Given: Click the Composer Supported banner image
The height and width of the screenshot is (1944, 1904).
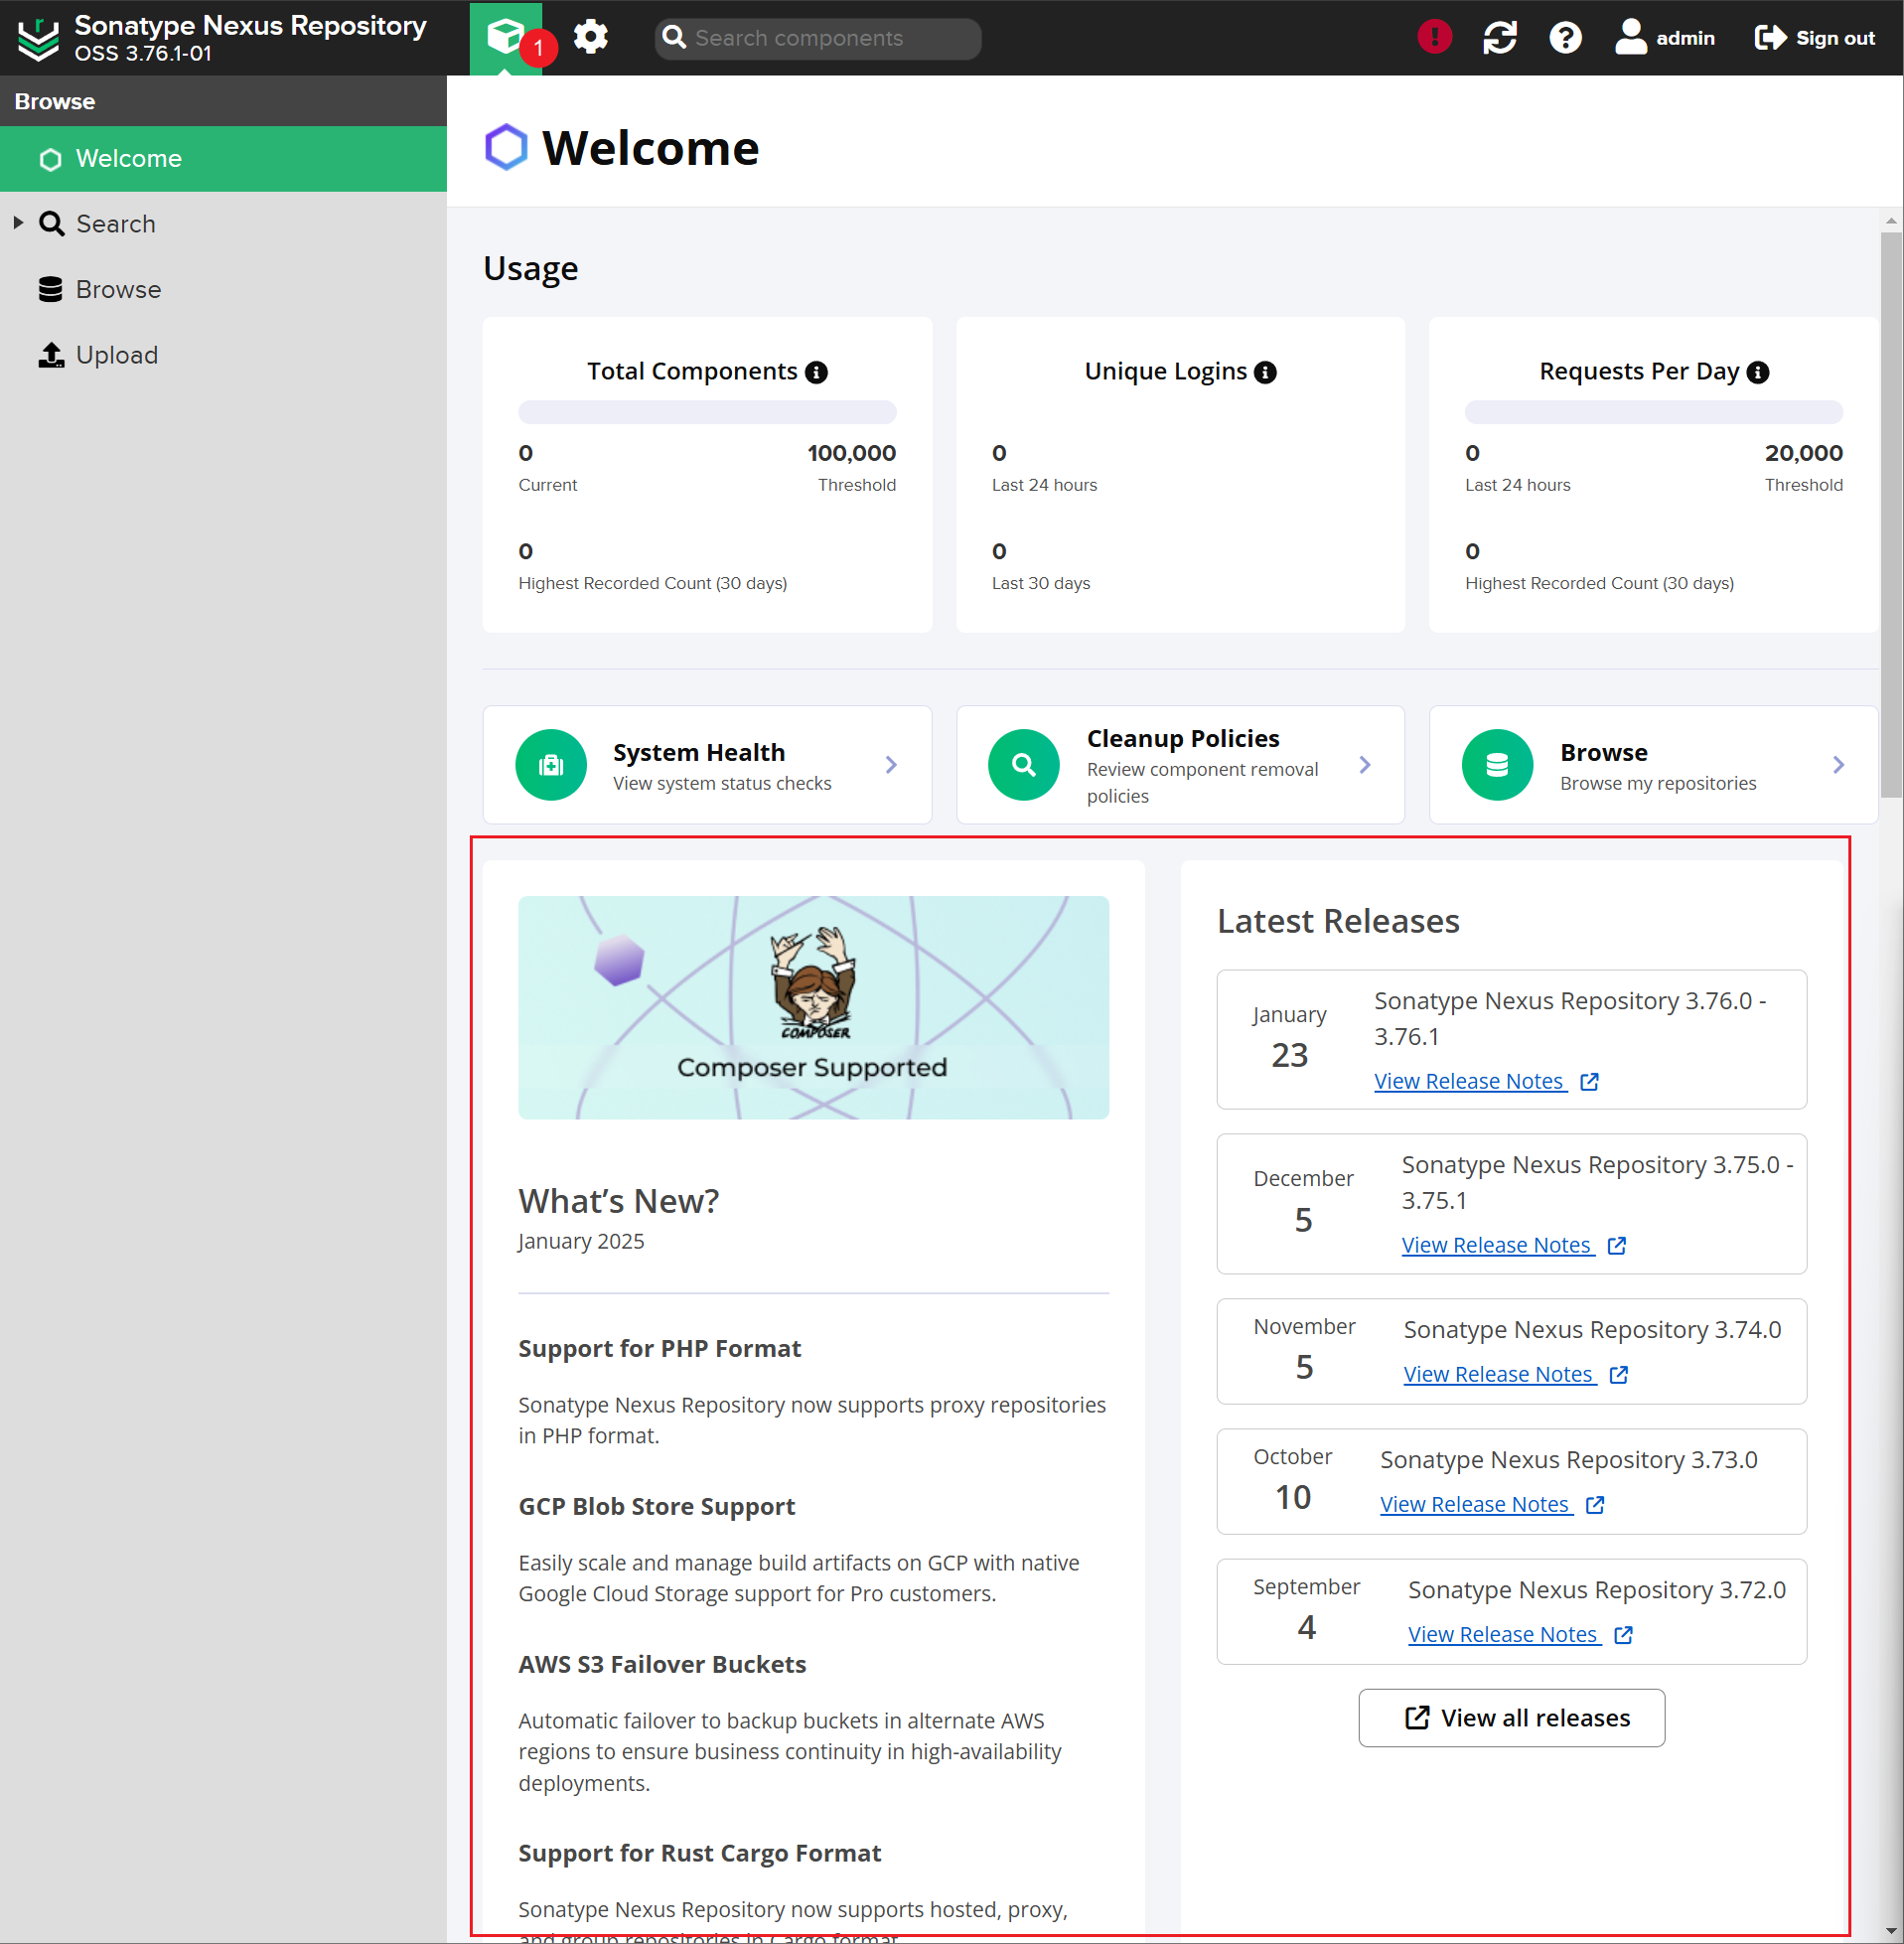Looking at the screenshot, I should point(813,1007).
